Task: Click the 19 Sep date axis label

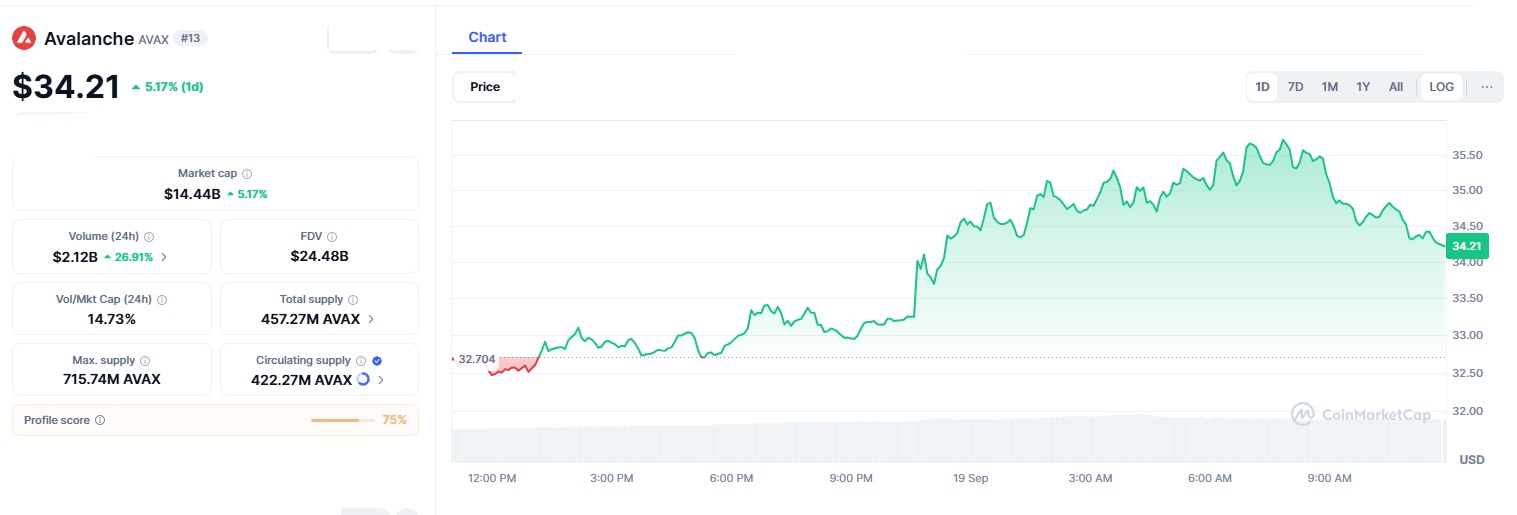Action: point(970,478)
